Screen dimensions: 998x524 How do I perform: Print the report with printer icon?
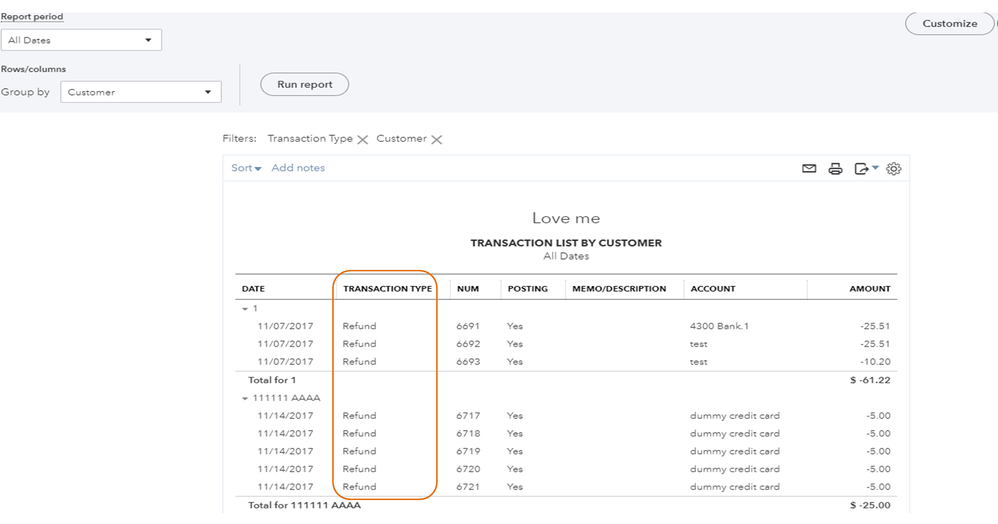(x=836, y=169)
